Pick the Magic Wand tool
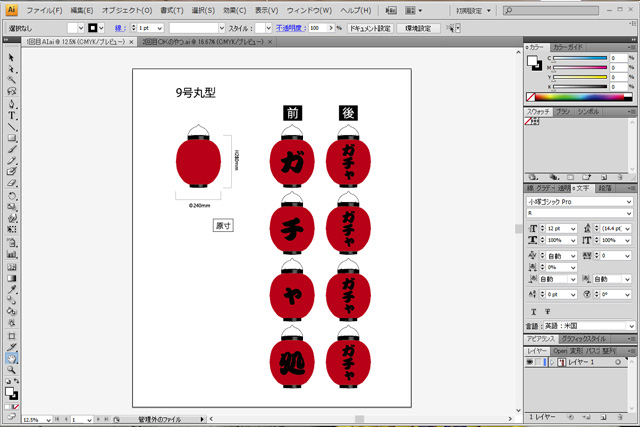Screen dimensions: 640x427 (x=11, y=80)
